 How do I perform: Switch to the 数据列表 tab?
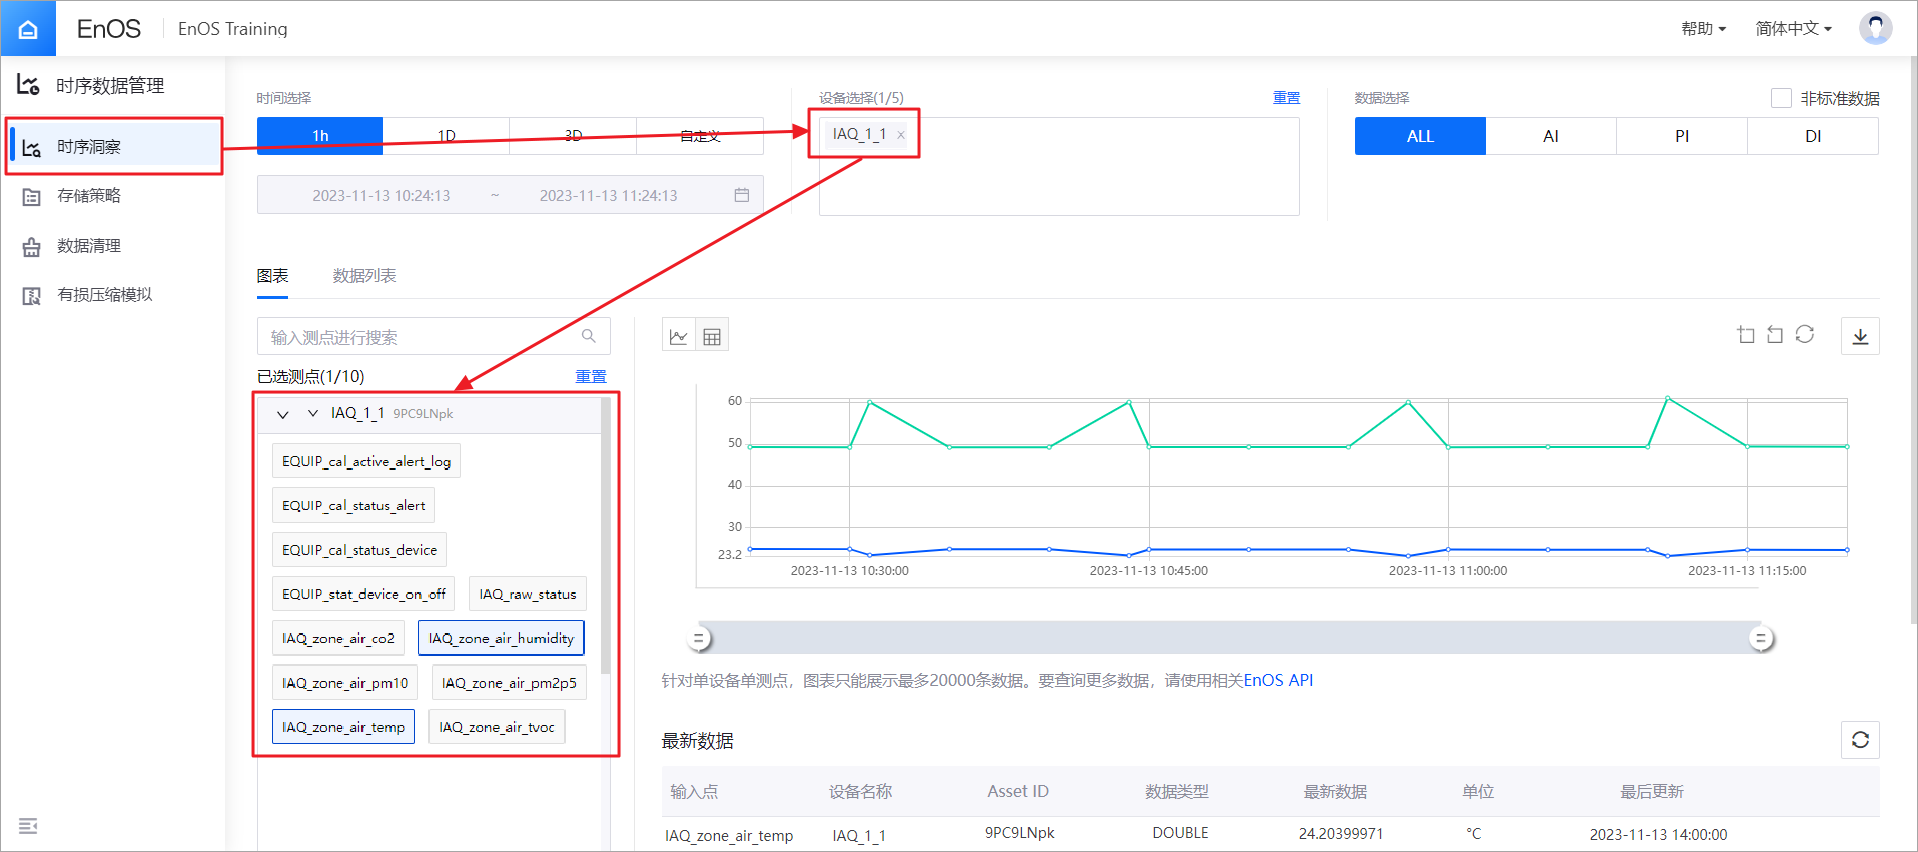coord(364,276)
